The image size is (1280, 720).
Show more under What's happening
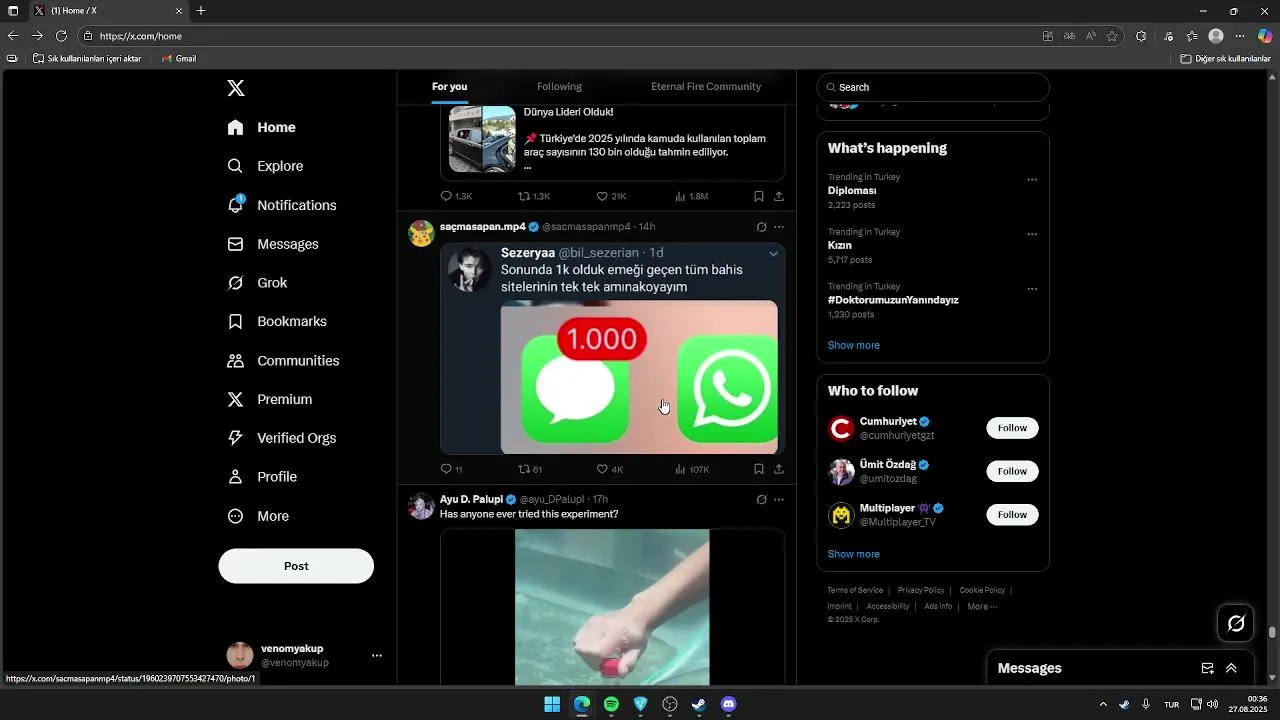(x=854, y=345)
